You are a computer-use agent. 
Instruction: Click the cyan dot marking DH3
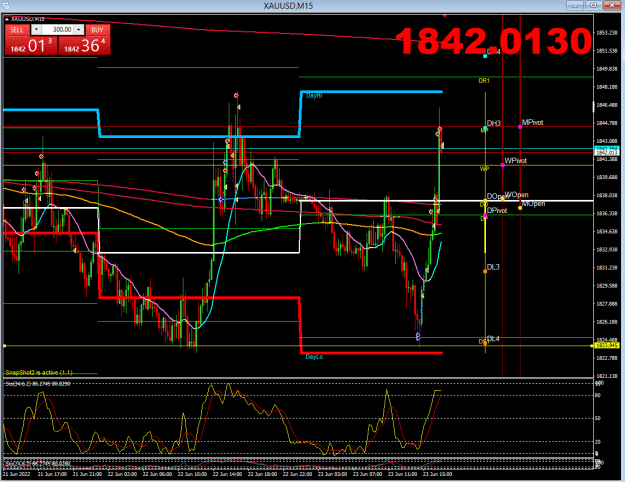pyautogui.click(x=485, y=128)
